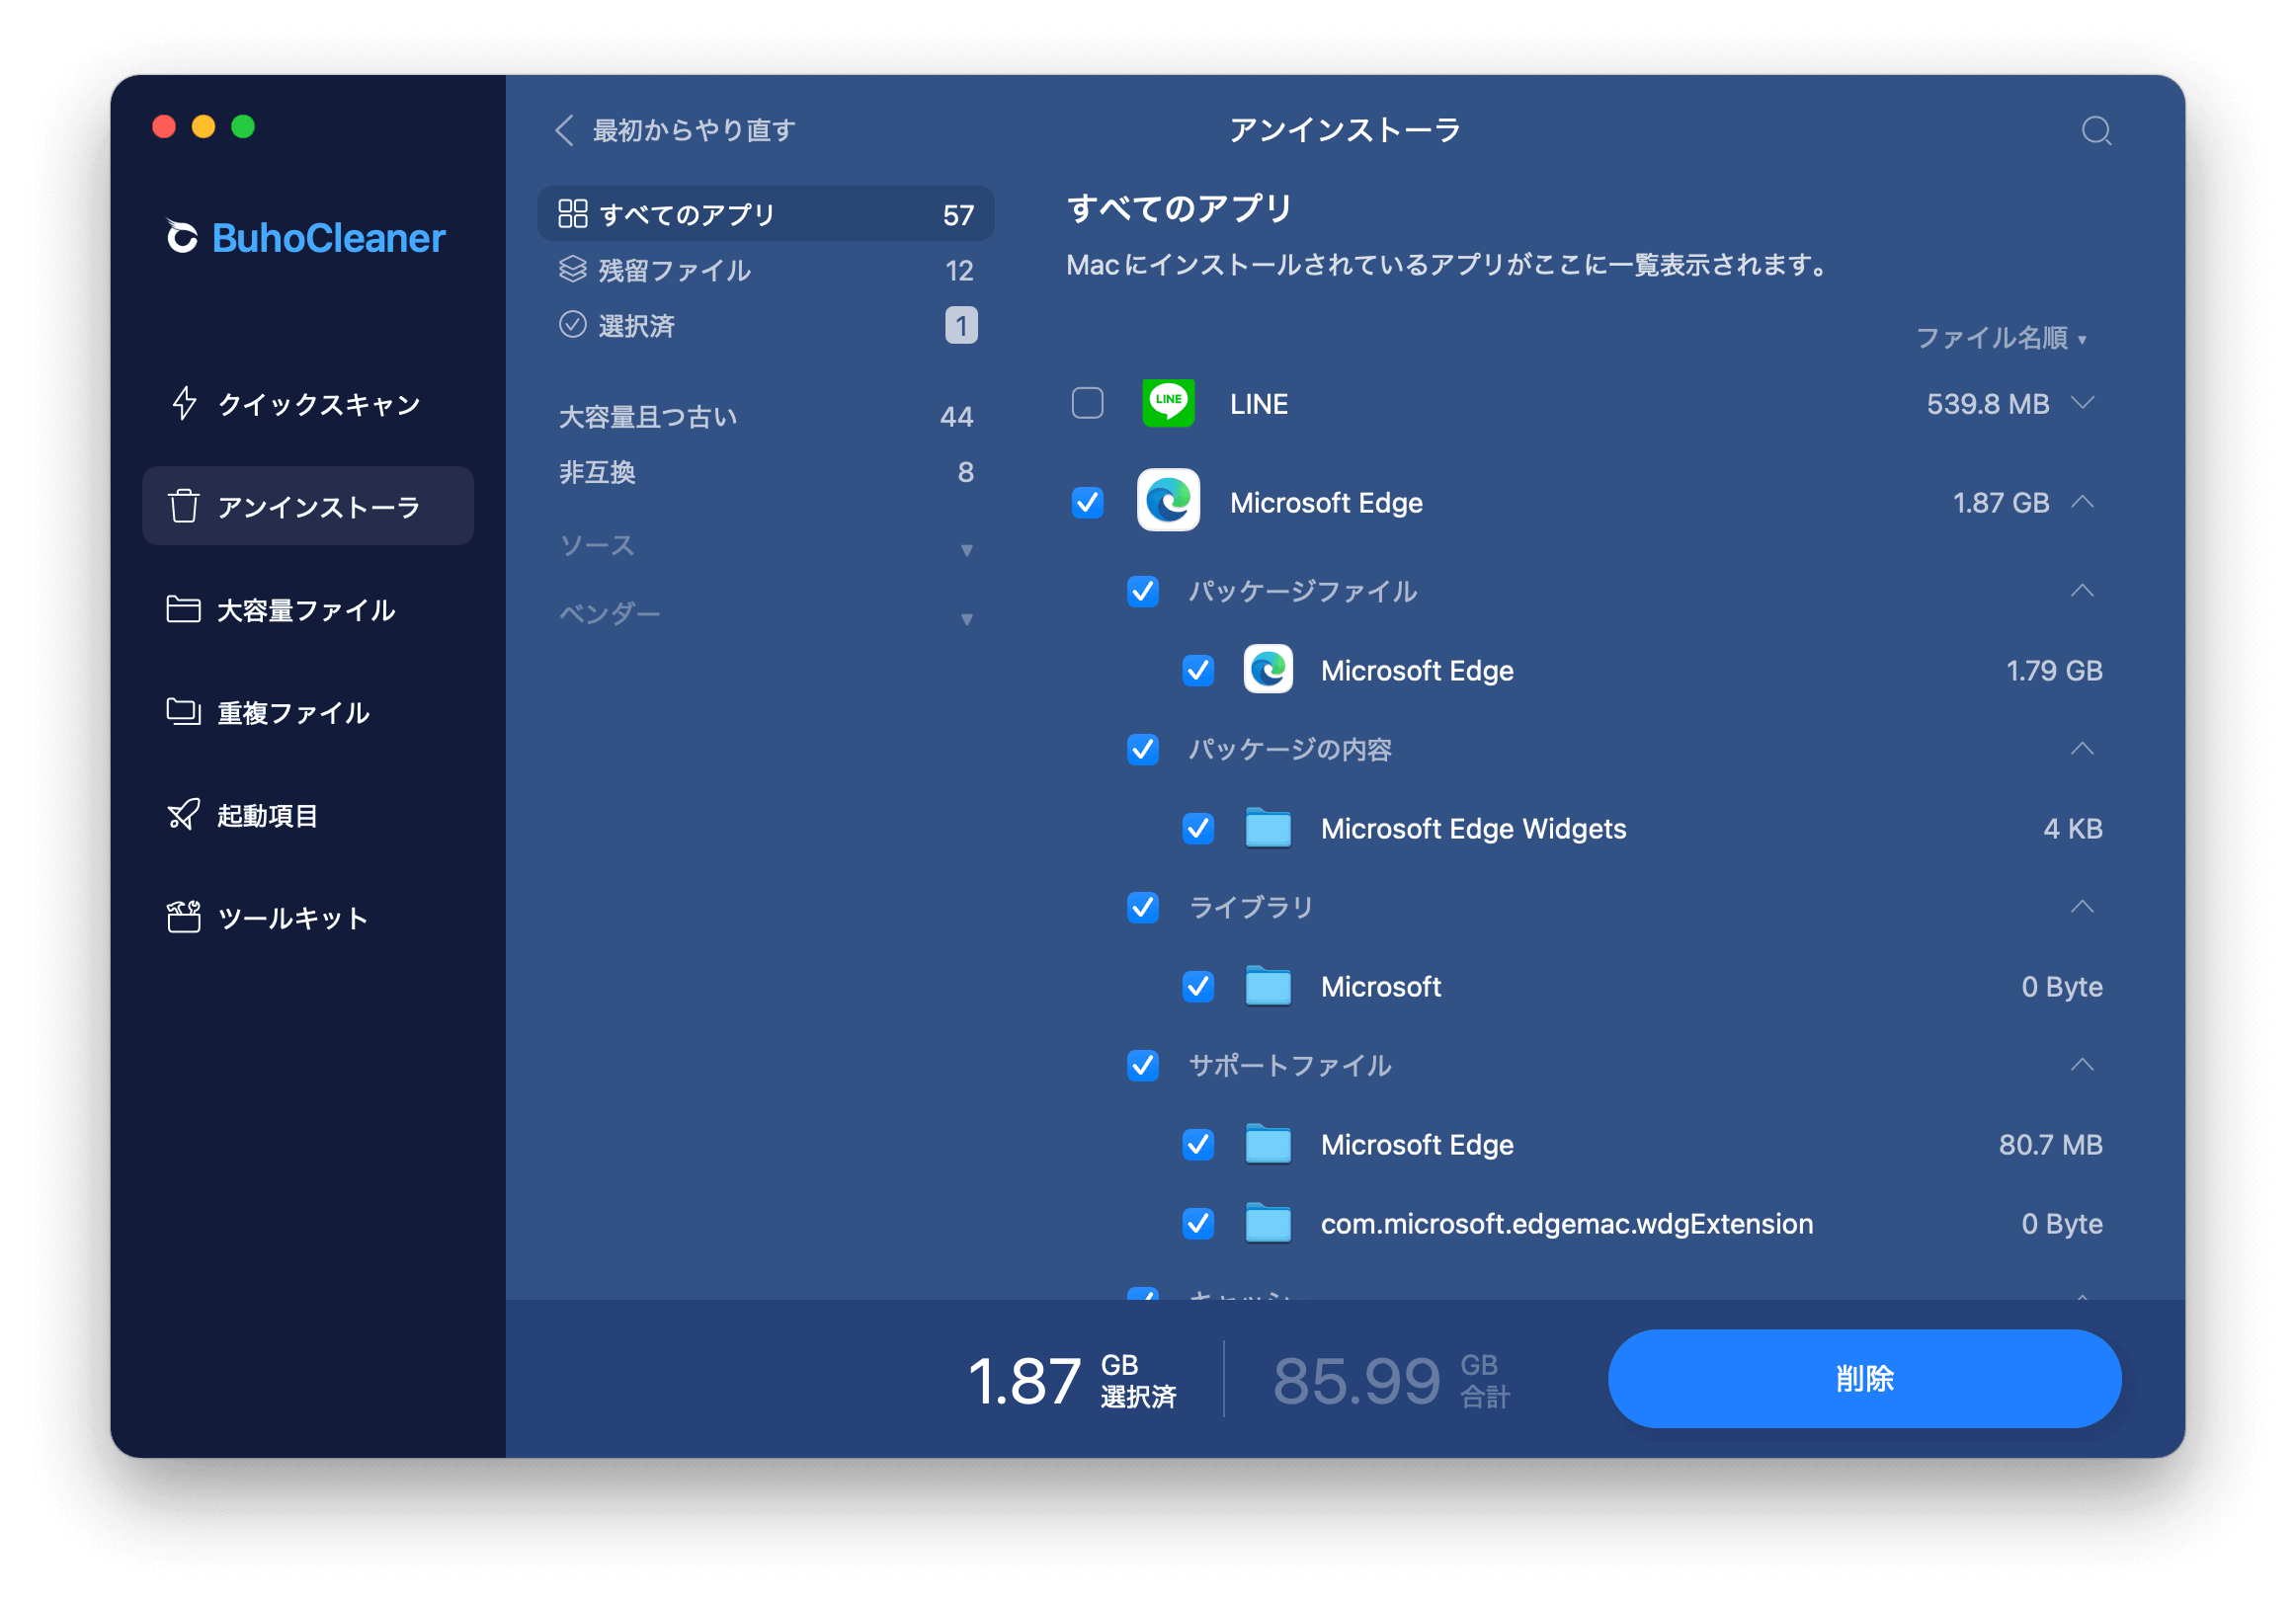Click the 539.8 MB size value
The image size is (2296, 1604).
click(x=1987, y=404)
